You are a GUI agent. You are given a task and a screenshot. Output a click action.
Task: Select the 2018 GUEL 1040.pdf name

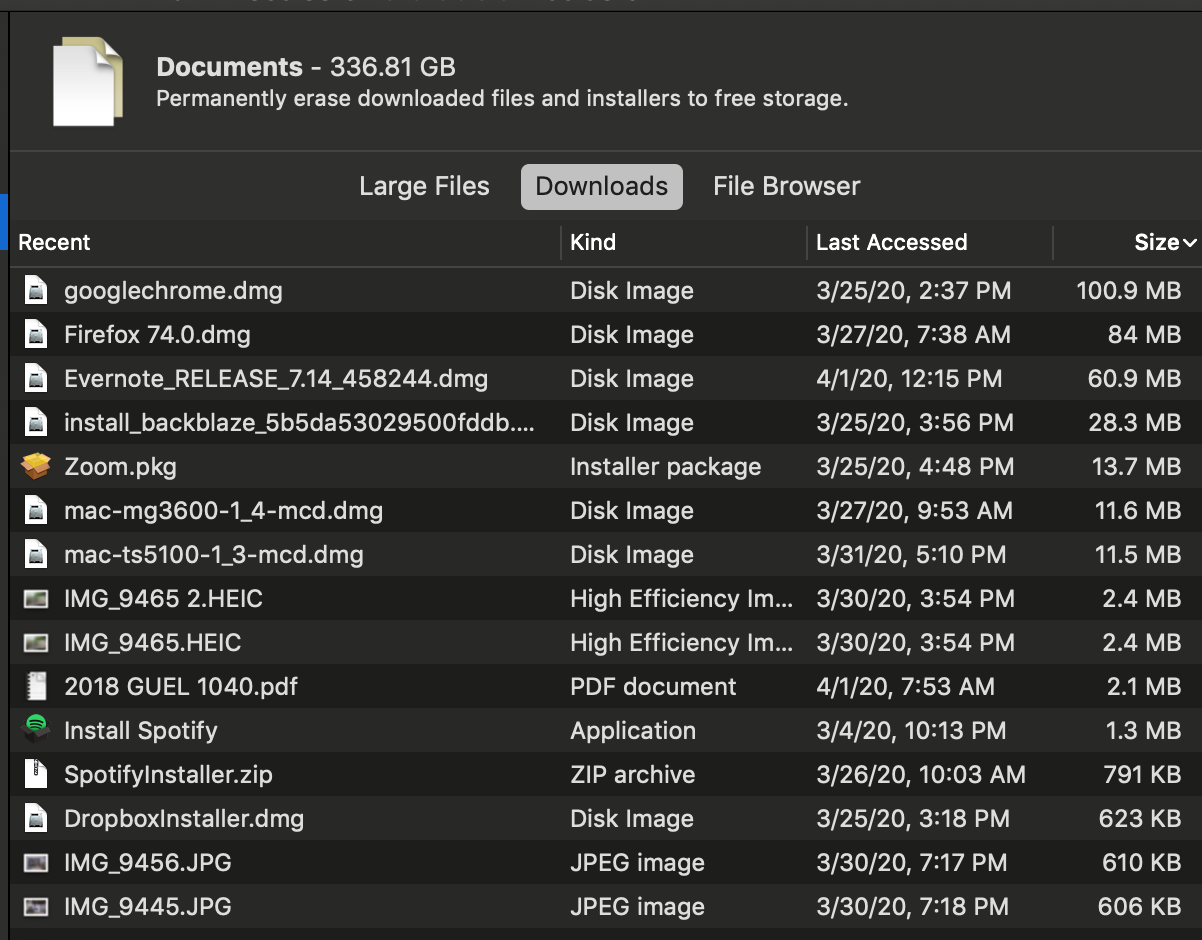coord(180,687)
